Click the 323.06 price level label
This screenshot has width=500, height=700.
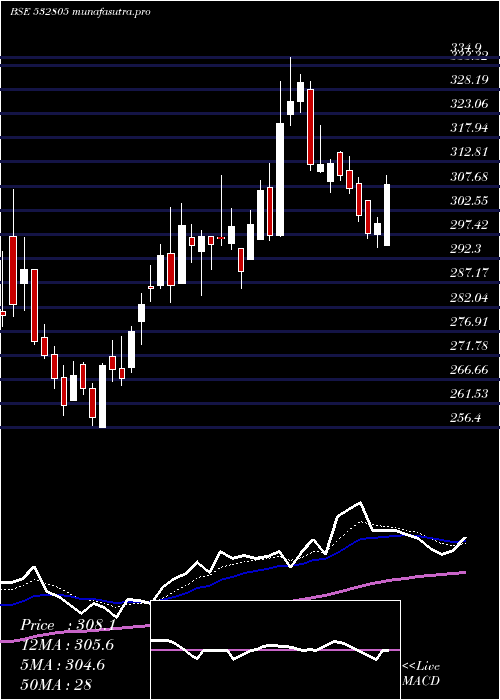coord(469,104)
